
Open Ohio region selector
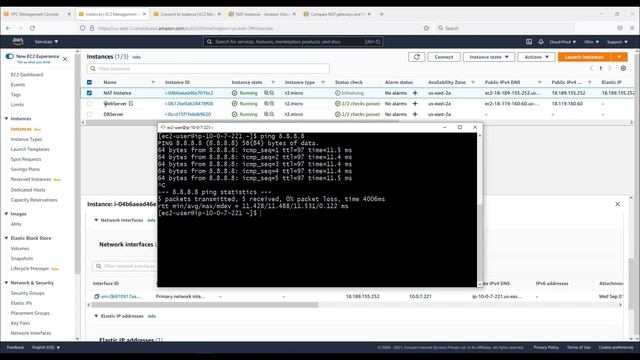tap(591, 42)
